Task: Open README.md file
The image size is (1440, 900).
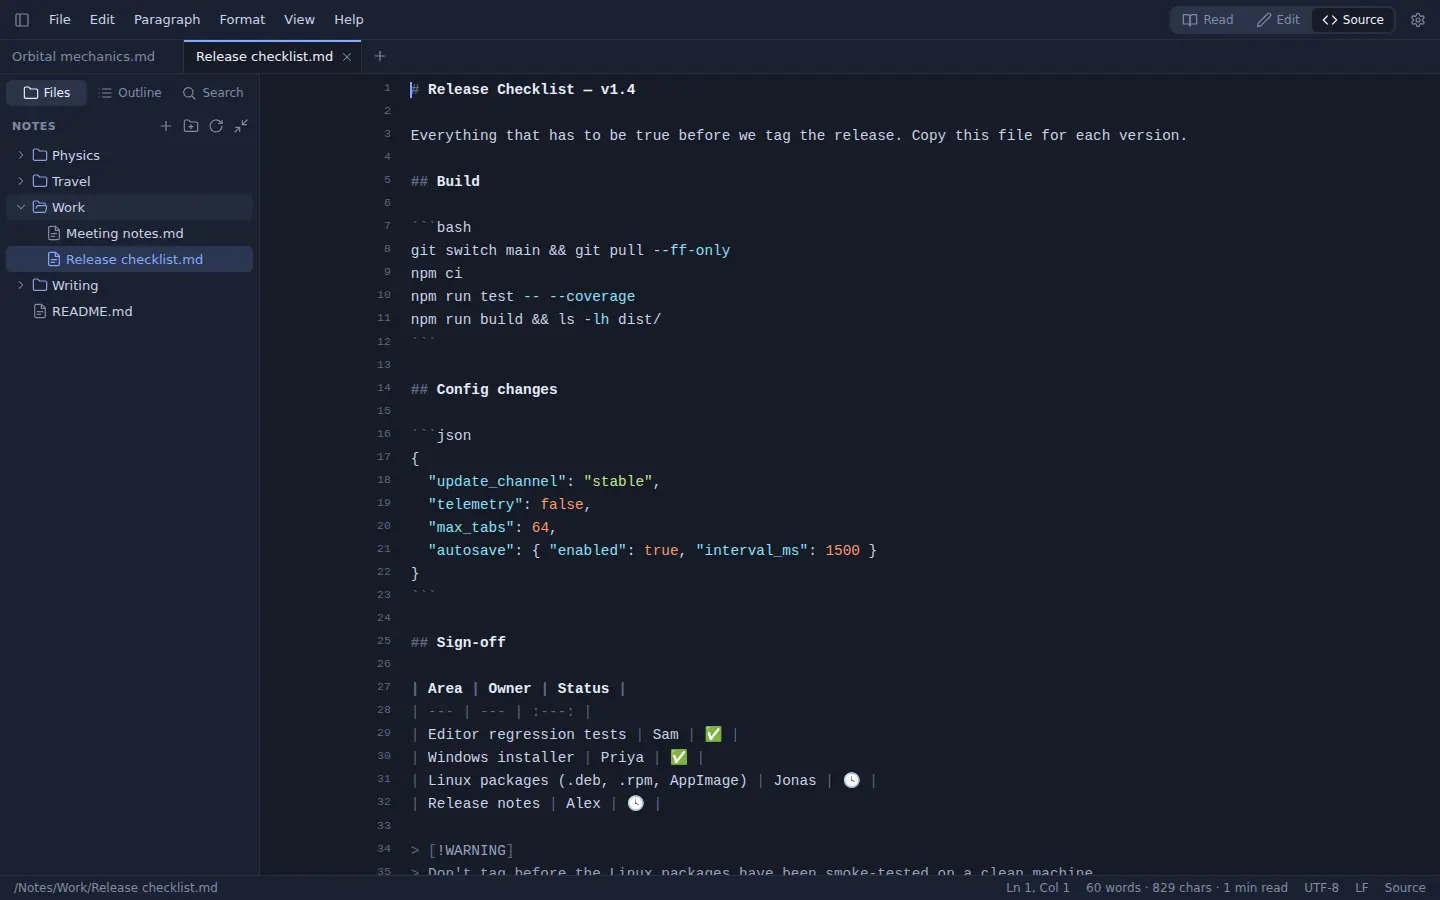Action: click(x=130, y=311)
